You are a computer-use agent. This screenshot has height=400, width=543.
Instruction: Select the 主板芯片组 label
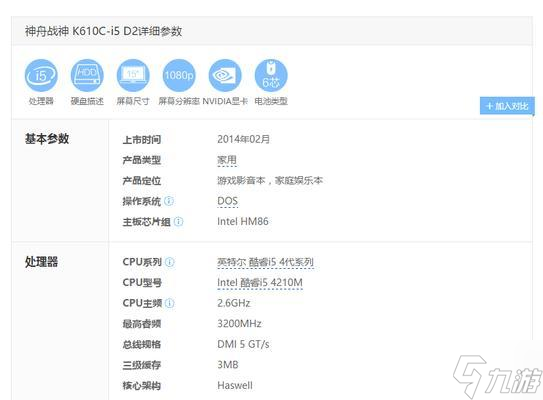(146, 222)
